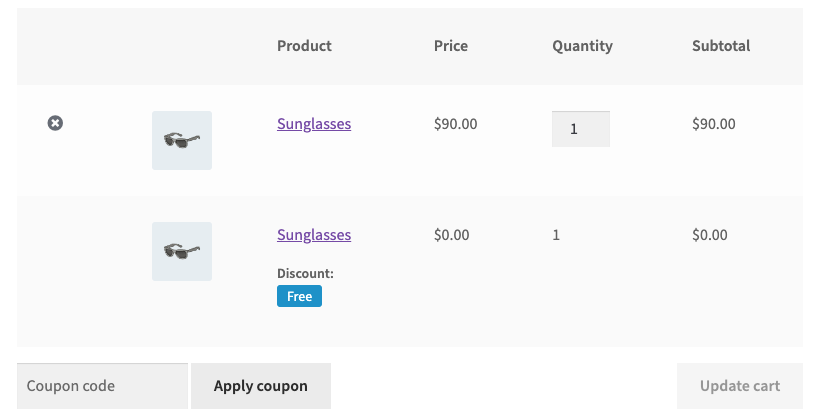The image size is (815, 415).
Task: Remove the first Sunglasses item from cart
Action: 56,123
